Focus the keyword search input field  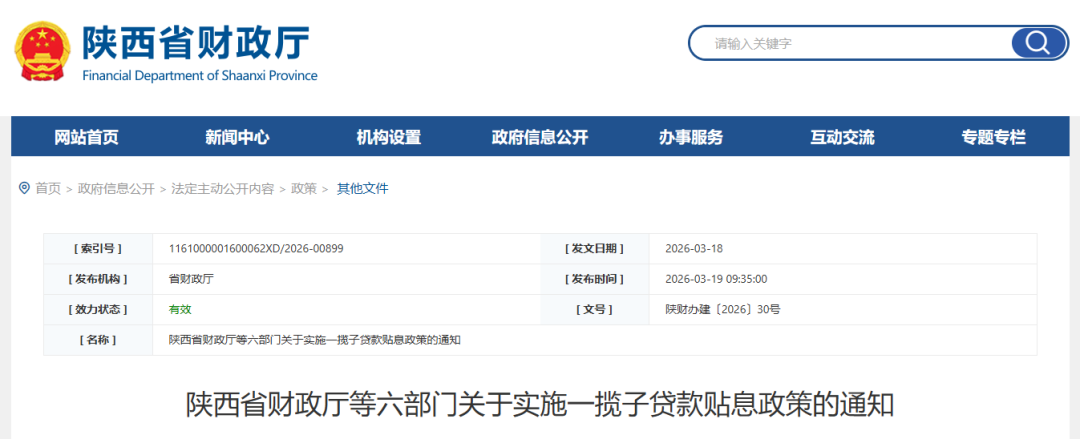tap(851, 43)
